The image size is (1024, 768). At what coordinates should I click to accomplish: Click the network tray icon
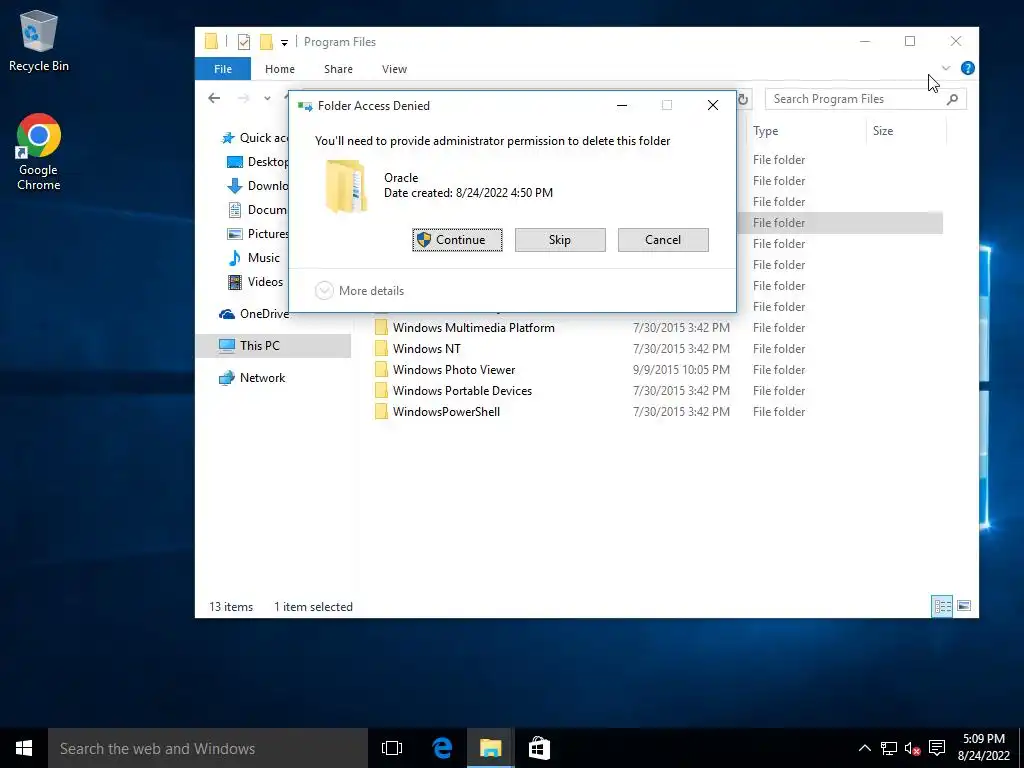(x=889, y=748)
